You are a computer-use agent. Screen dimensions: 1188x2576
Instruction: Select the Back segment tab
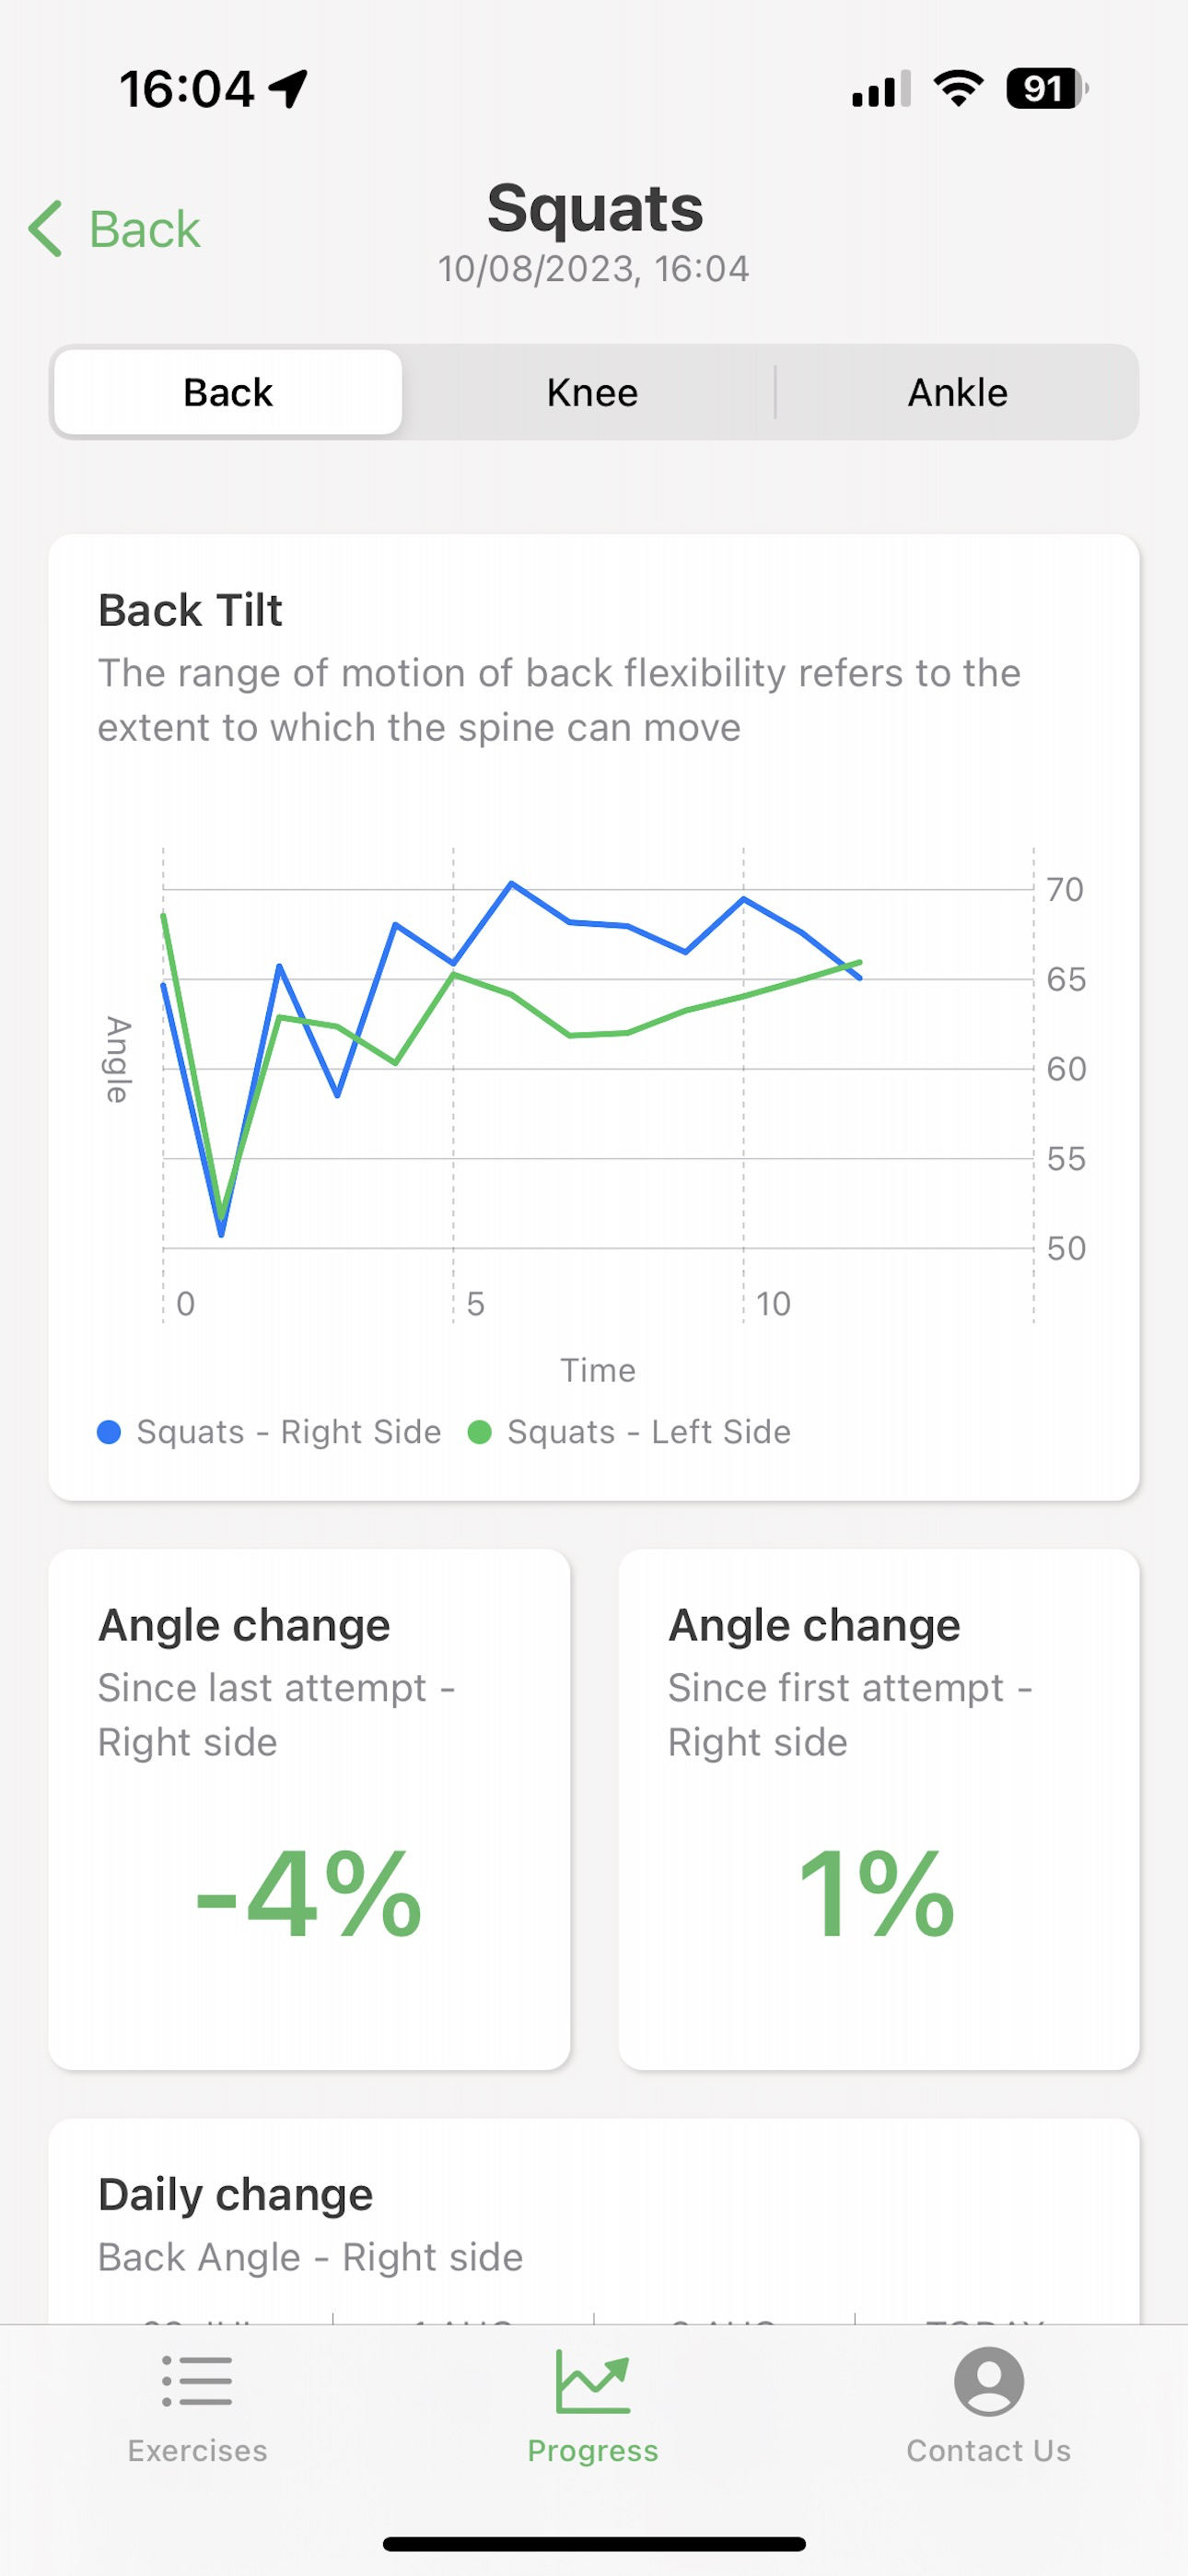(228, 392)
